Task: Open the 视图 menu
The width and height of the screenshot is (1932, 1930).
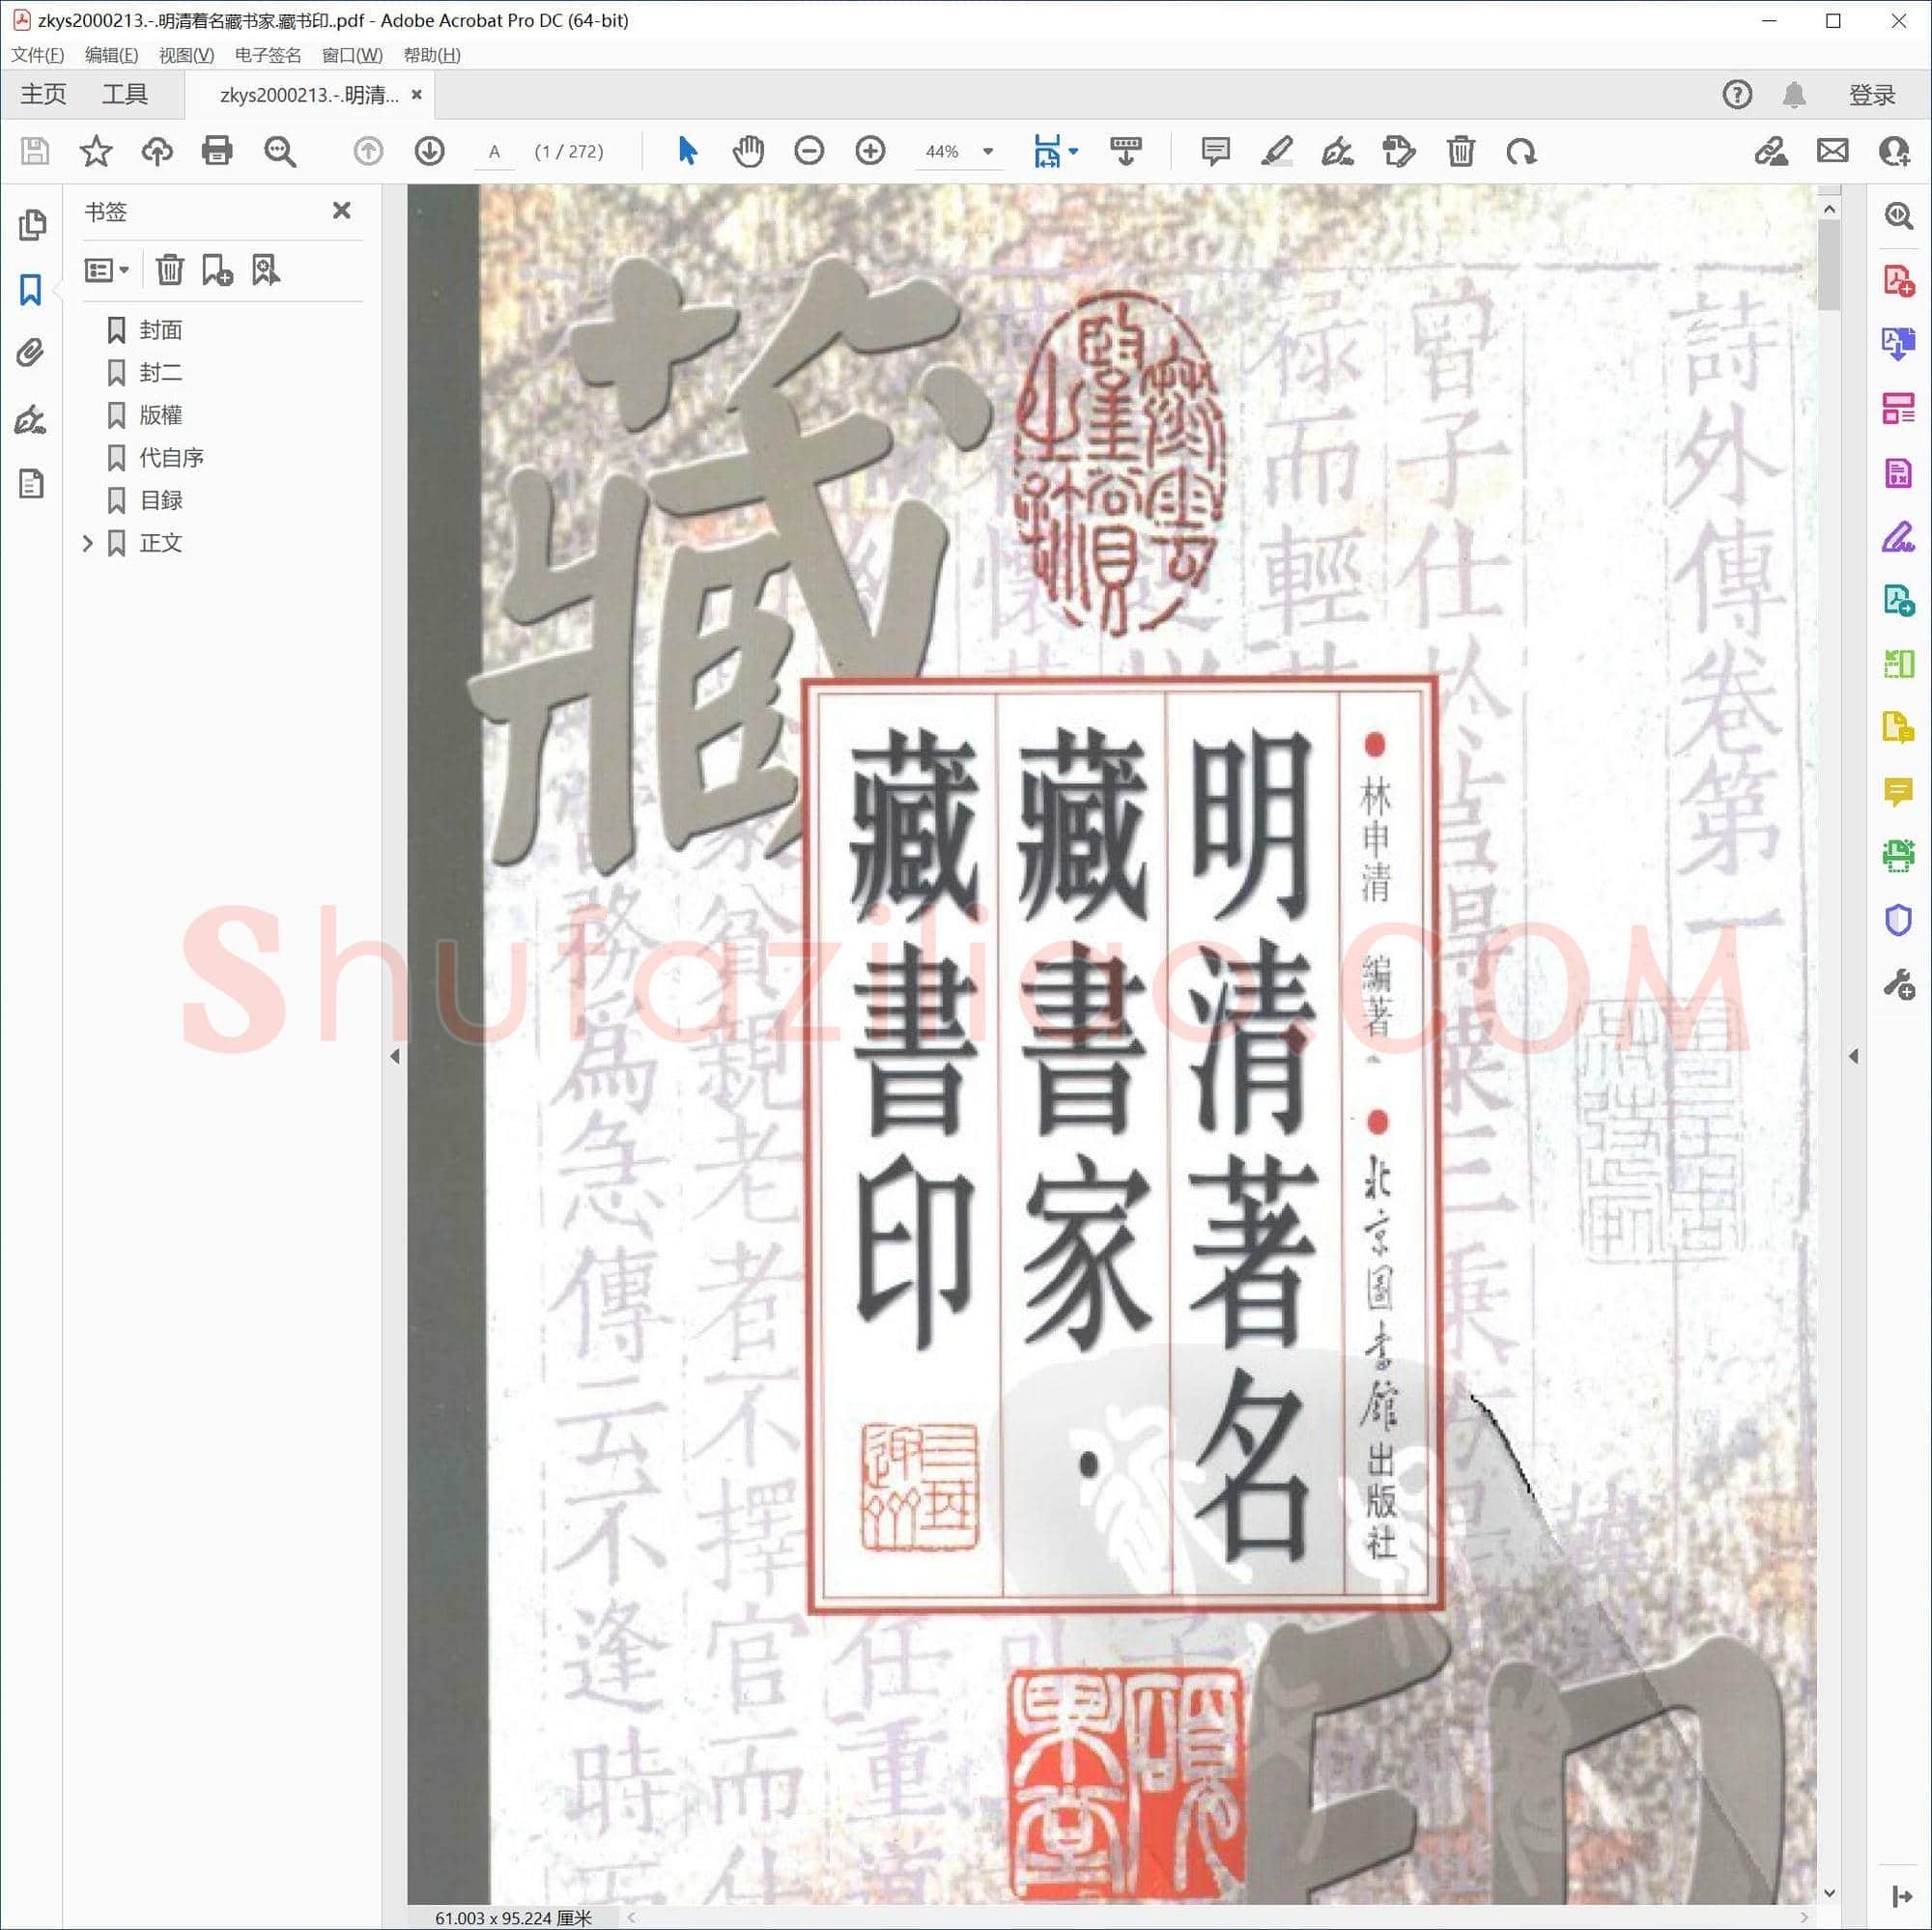Action: (186, 55)
